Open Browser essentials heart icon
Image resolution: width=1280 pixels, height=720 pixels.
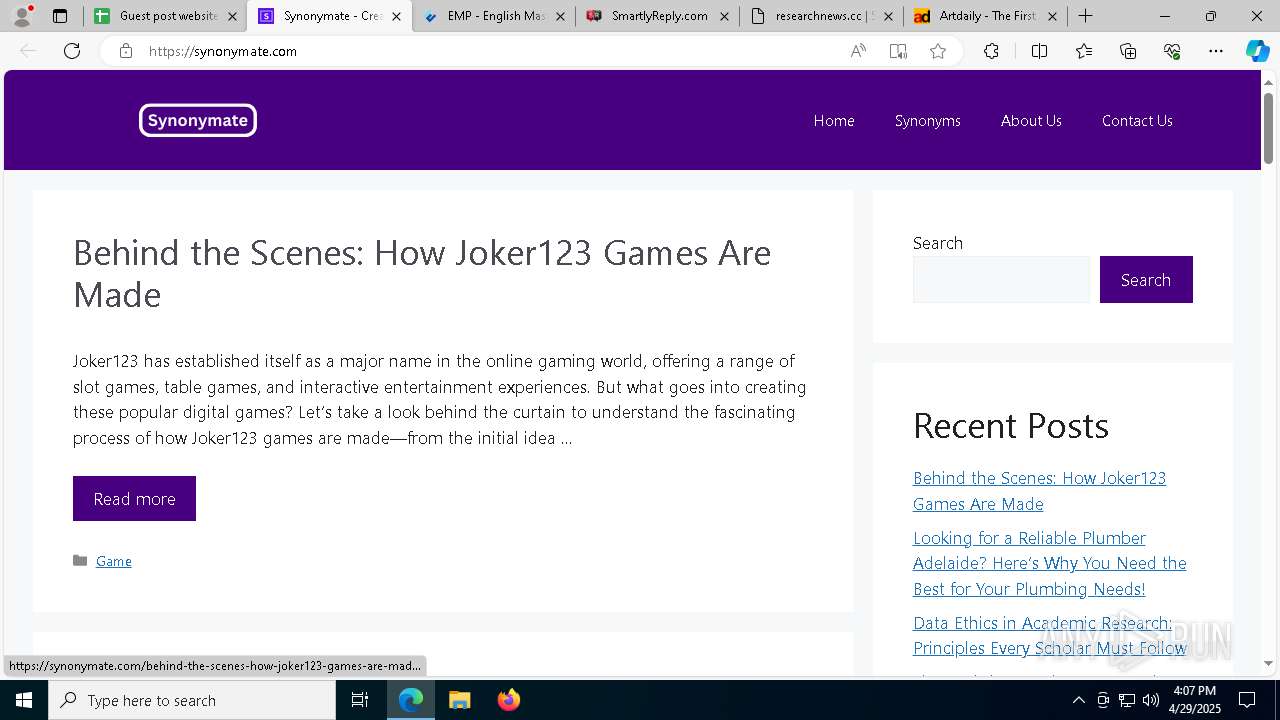1172,51
